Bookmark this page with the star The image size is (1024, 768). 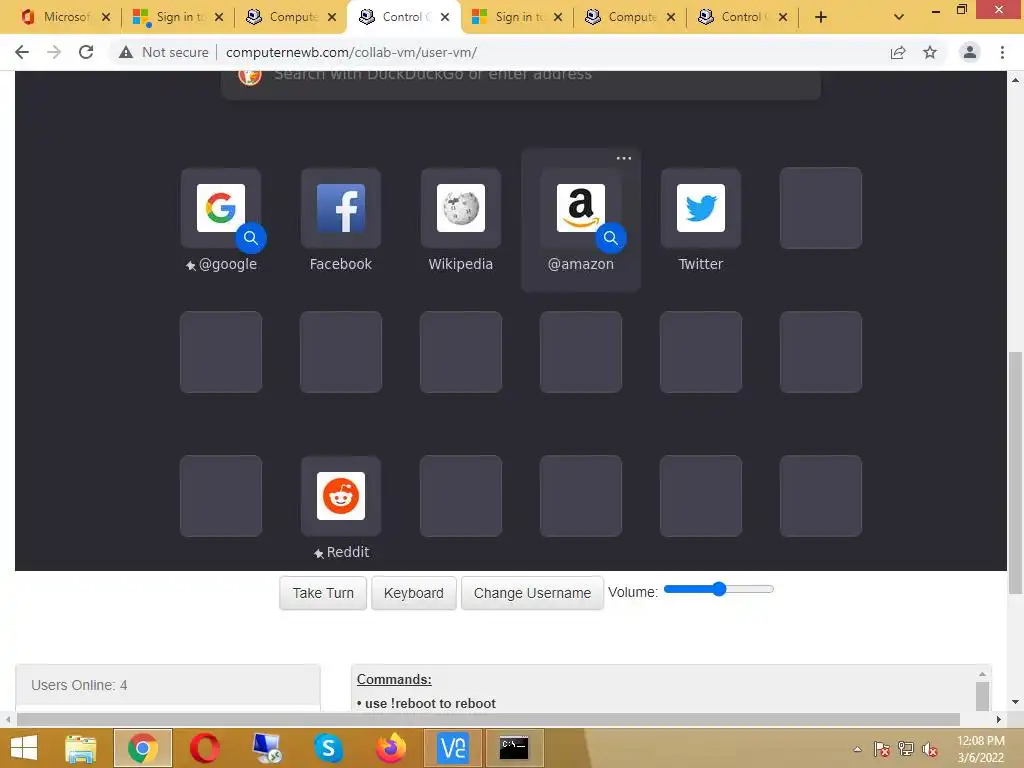tap(930, 52)
